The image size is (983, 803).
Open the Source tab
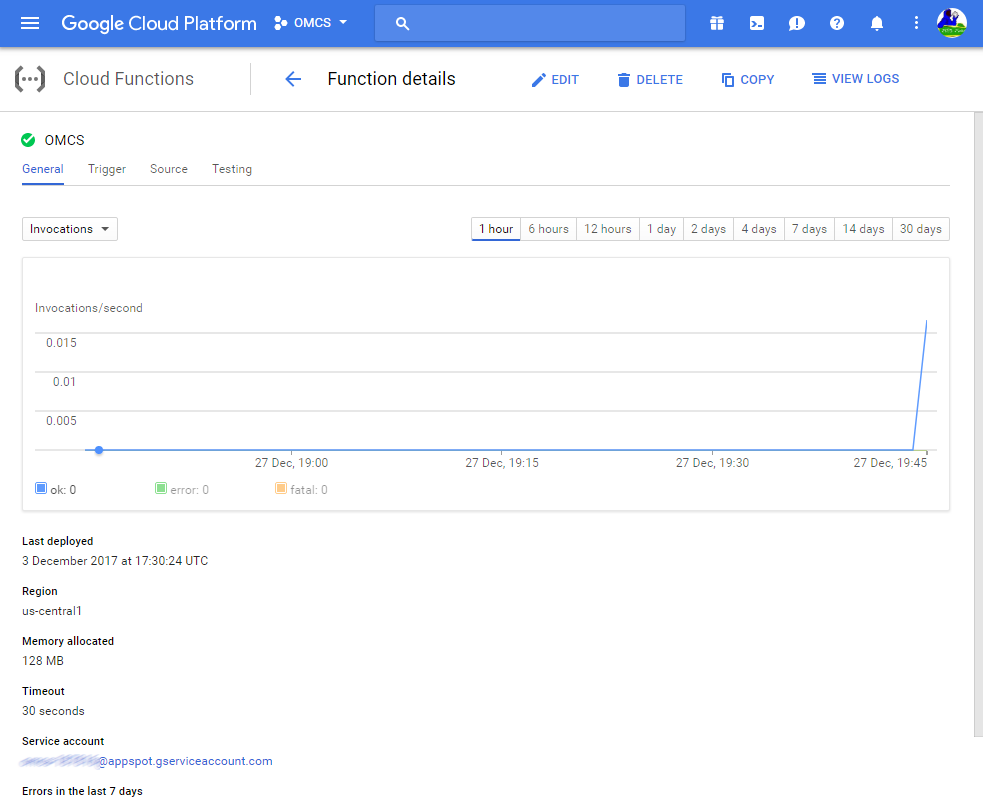pyautogui.click(x=168, y=169)
